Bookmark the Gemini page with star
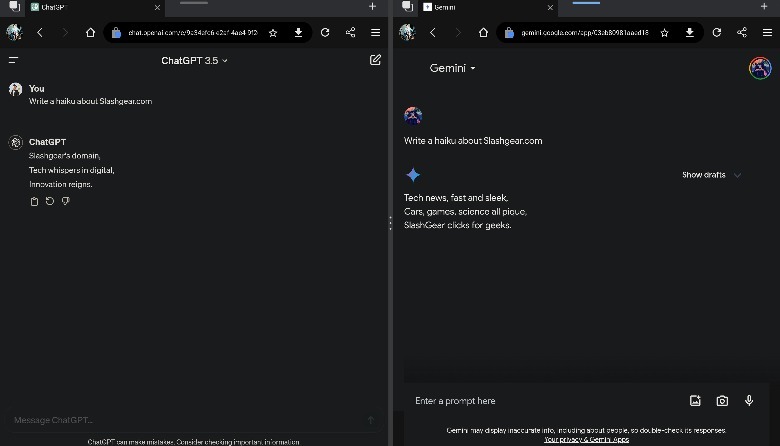Screen dimensions: 780x446 (665, 32)
